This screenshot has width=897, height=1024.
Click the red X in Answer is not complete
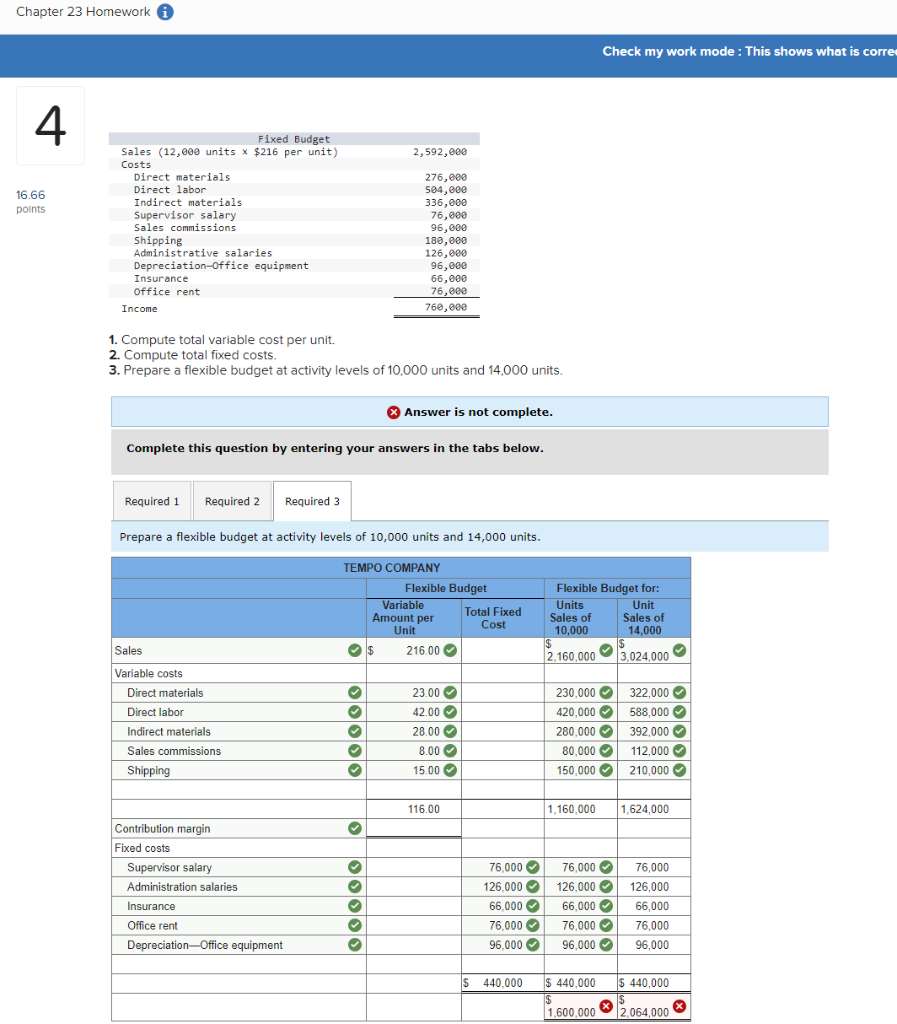pyautogui.click(x=393, y=412)
